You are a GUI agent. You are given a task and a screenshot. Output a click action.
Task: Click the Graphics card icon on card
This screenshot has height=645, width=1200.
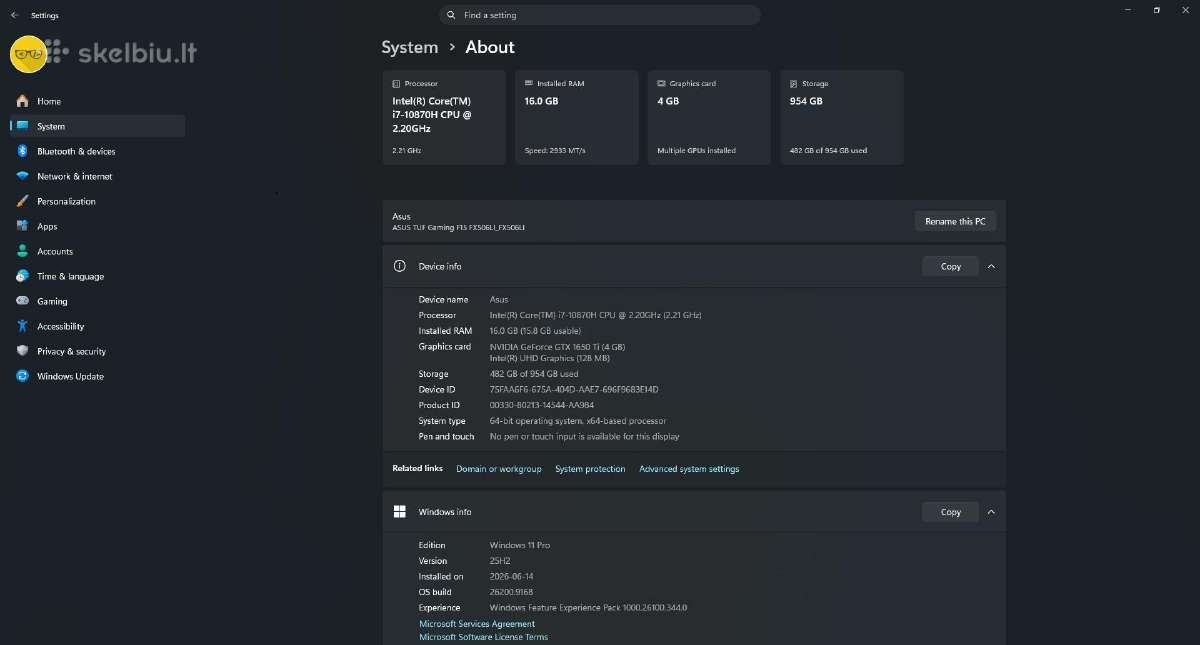pyautogui.click(x=662, y=84)
